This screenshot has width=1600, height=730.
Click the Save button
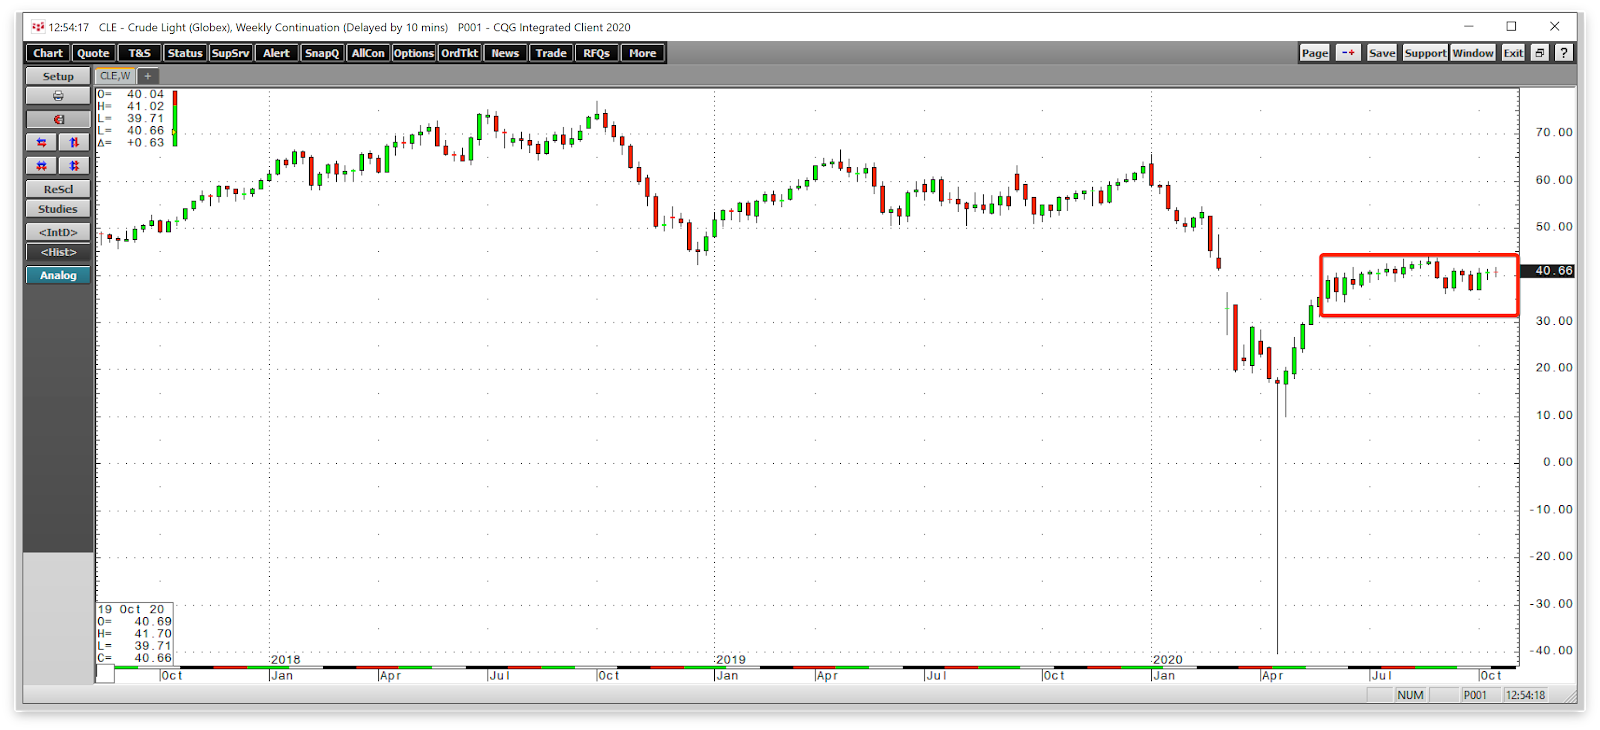click(x=1382, y=53)
